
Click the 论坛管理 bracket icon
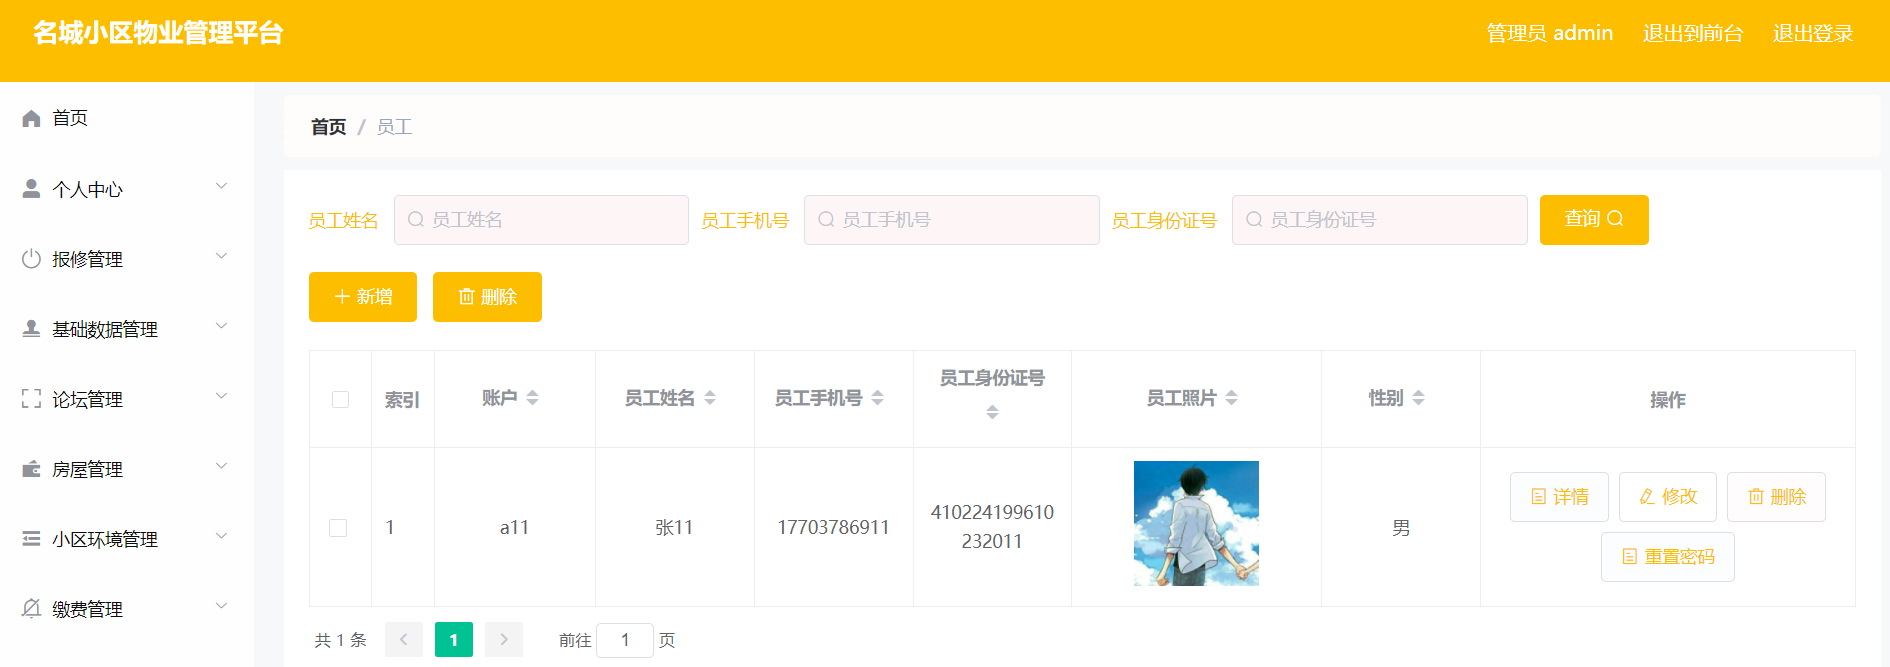point(31,398)
